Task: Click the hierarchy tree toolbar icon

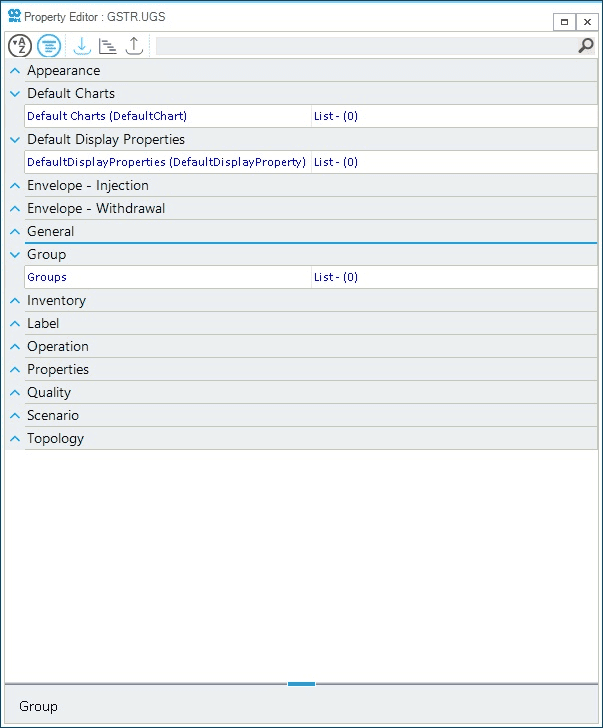Action: click(108, 46)
